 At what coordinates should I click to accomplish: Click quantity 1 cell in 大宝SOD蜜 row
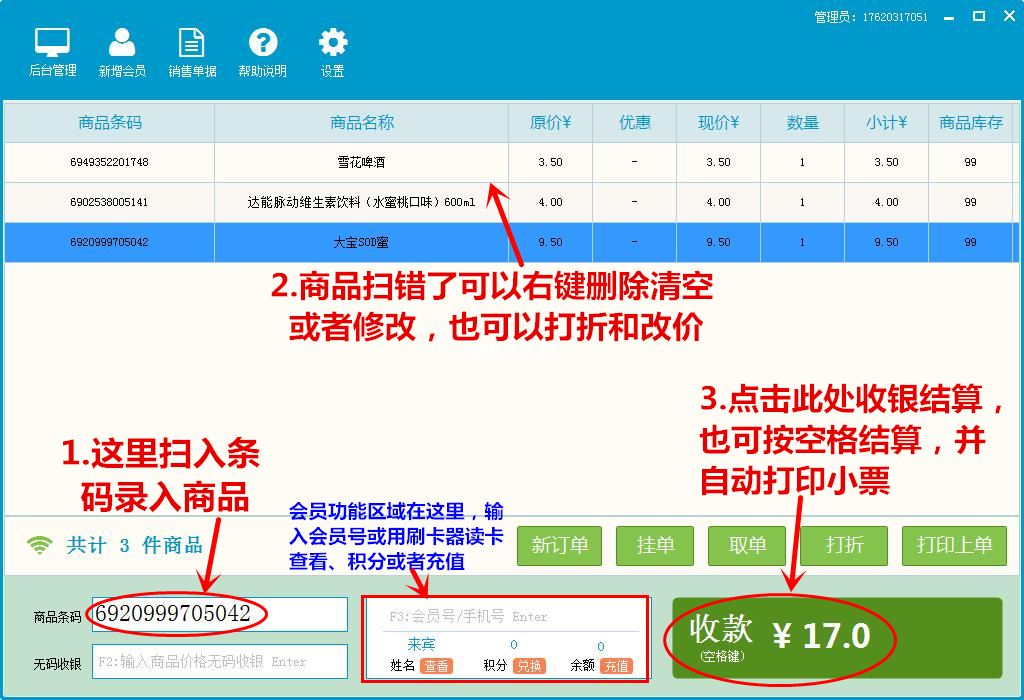[x=803, y=242]
